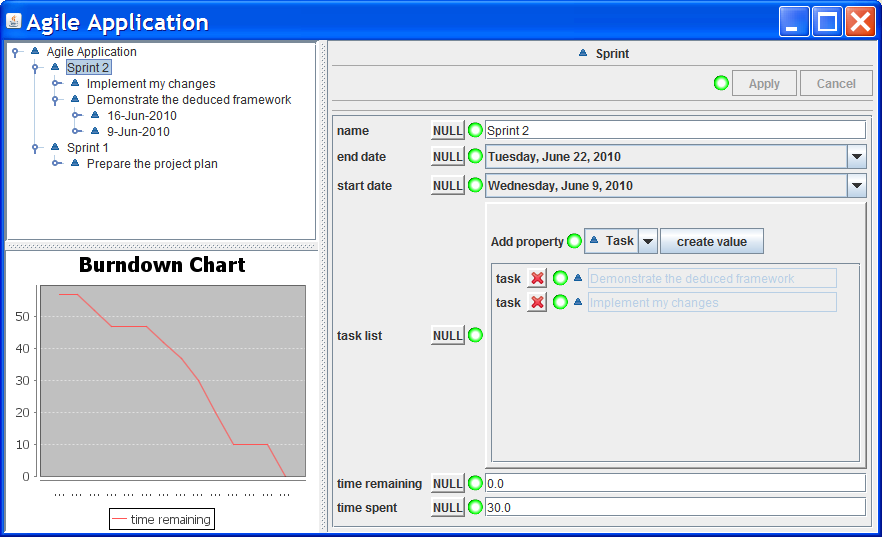The image size is (882, 537).
Task: Click the triangle icon beside Implement my changes
Action: pos(75,83)
